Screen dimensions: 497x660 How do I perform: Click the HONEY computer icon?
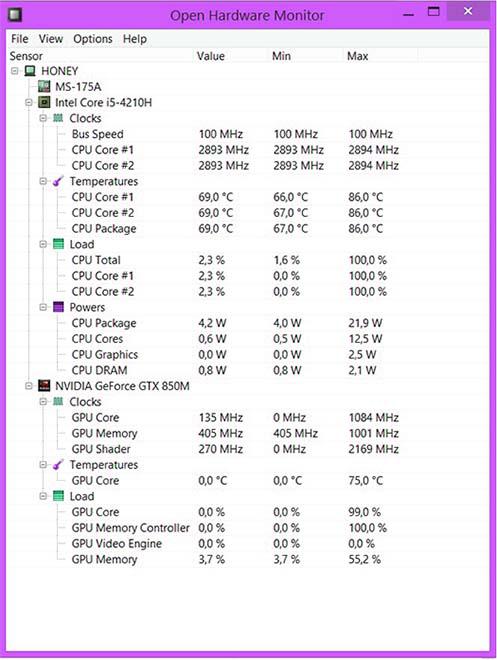[30, 71]
